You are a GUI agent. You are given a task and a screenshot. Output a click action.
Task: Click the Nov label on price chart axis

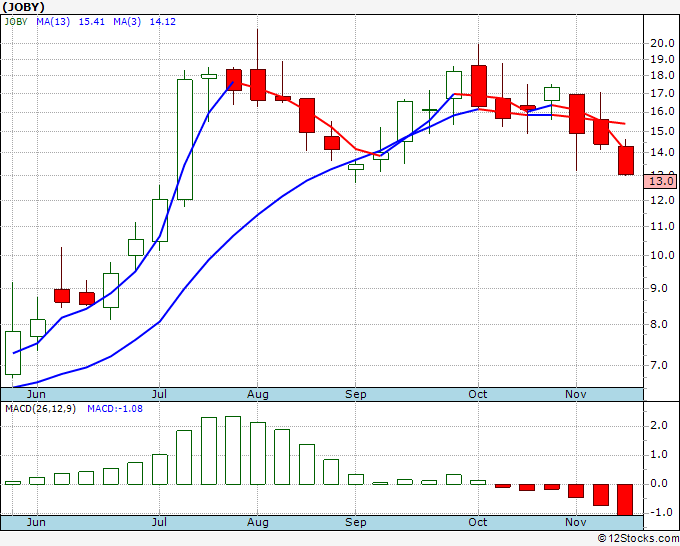576,394
